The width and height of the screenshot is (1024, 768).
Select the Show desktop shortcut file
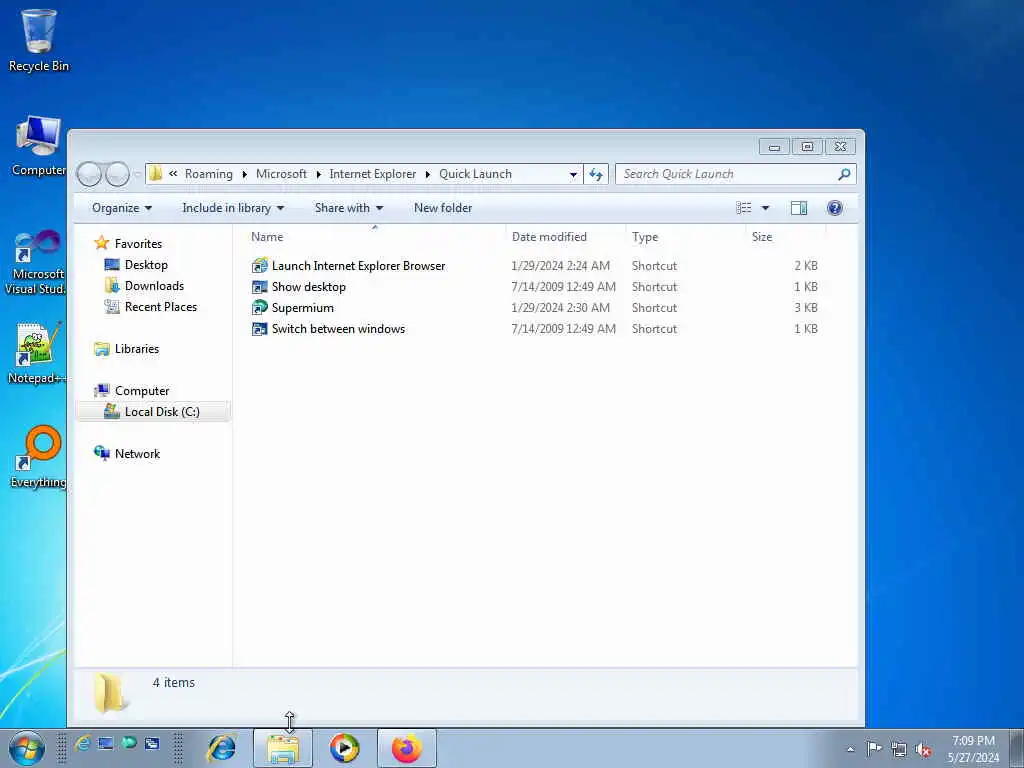299,287
